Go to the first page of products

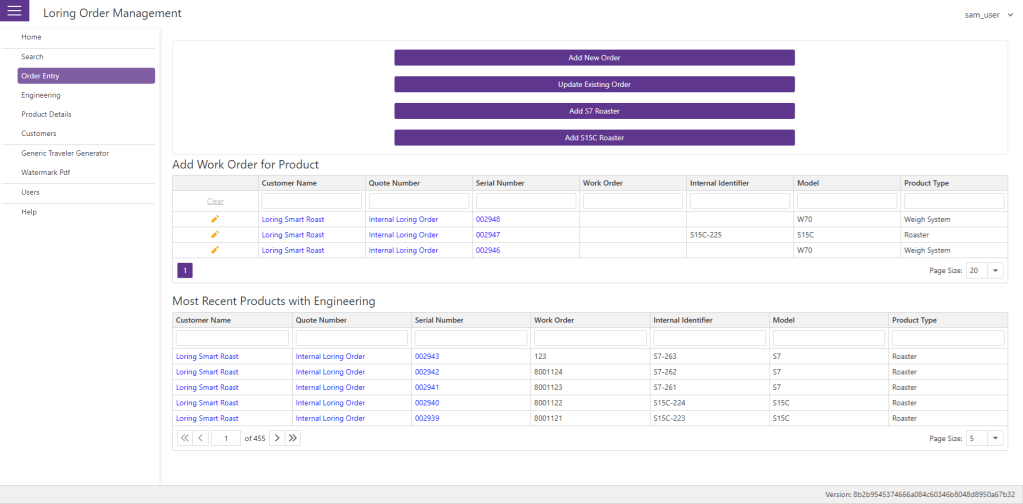pyautogui.click(x=185, y=438)
